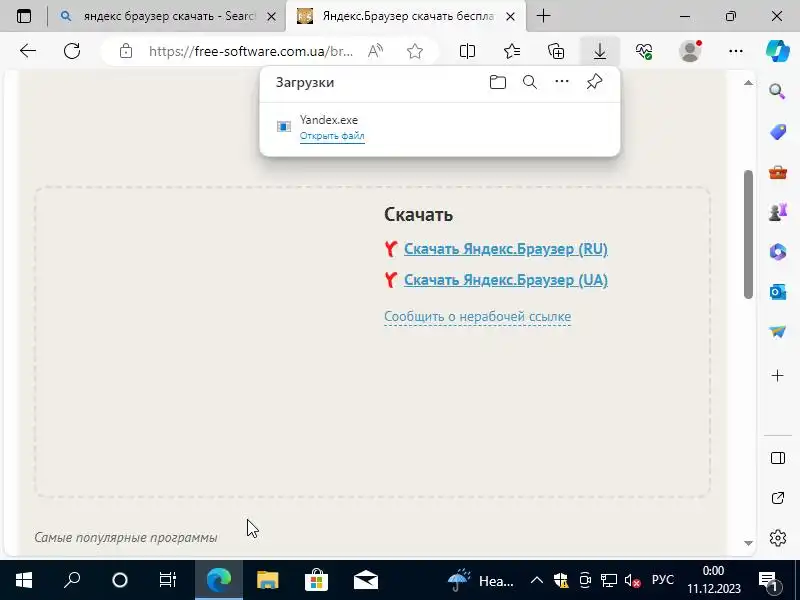Viewport: 800px width, 600px height.
Task: Open Task View on taskbar
Action: tap(168, 580)
